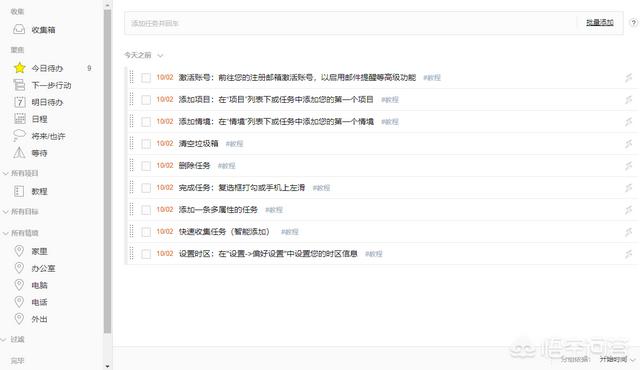Open 下一步行动 list icon
Screen dimensions: 640x370
tap(19, 85)
